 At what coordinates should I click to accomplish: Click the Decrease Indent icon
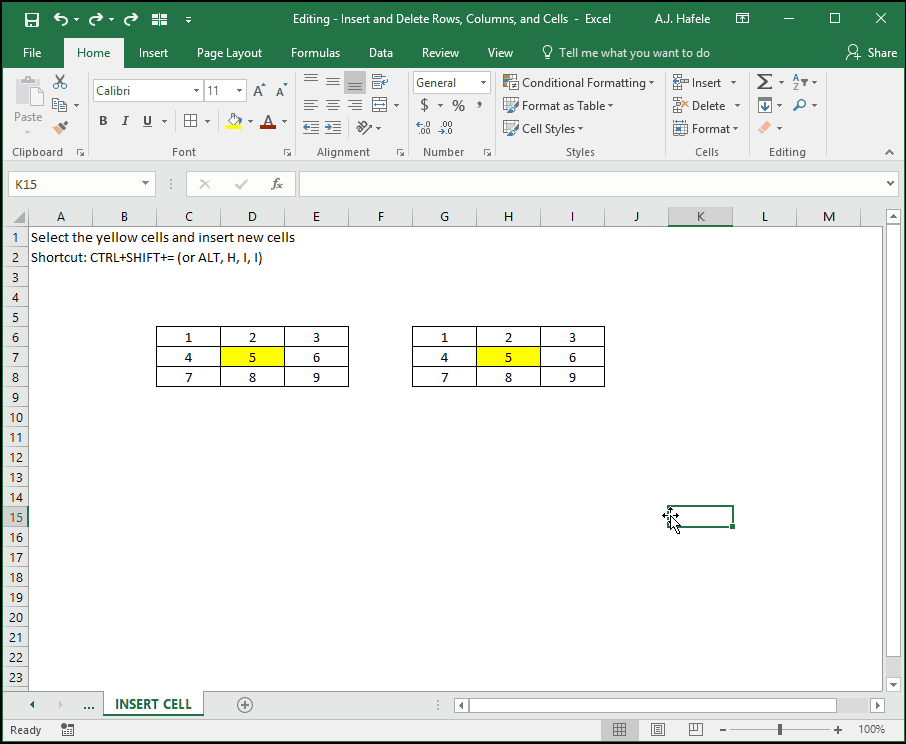pyautogui.click(x=311, y=128)
